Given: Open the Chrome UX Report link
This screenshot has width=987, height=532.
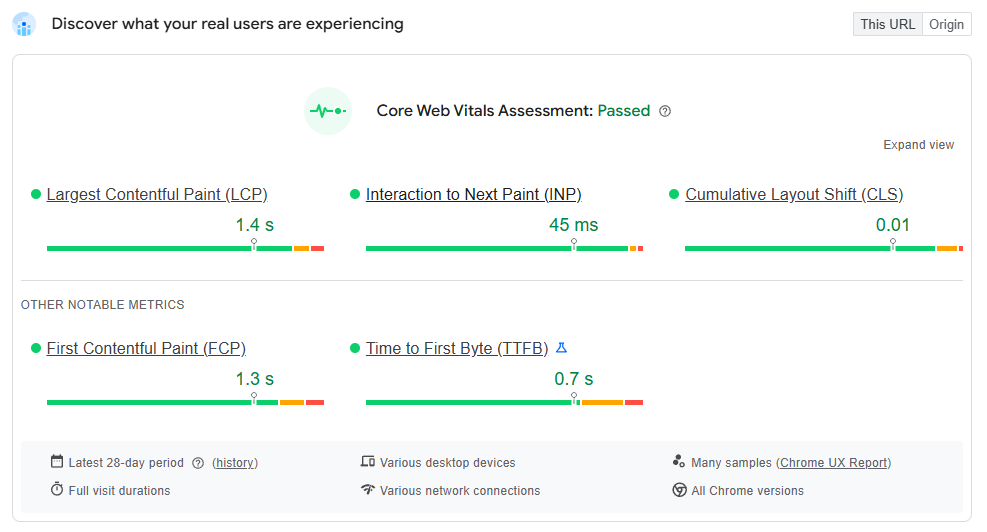Looking at the screenshot, I should tap(833, 463).
